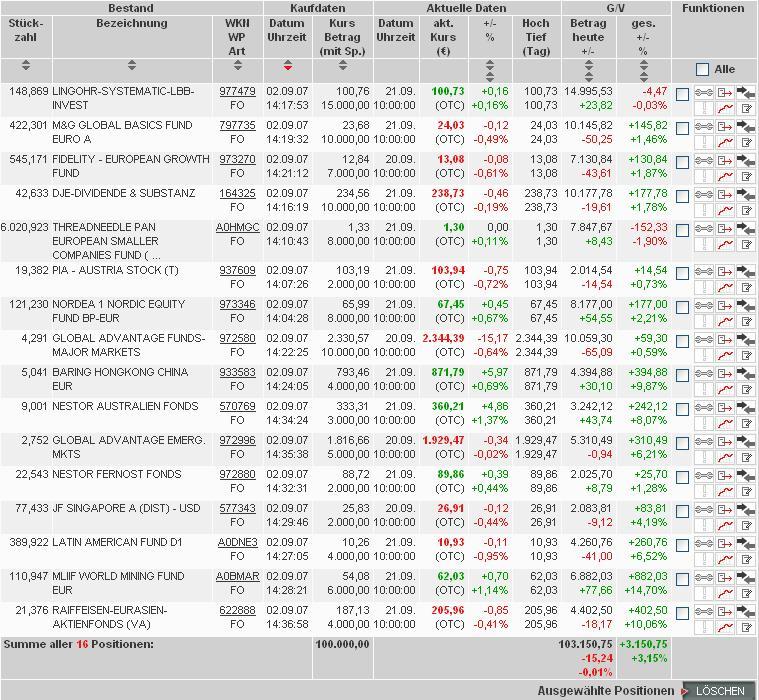Click edit note icon for RAIFFEISEN-EURASIEN-AKTIENFONDS row
The width and height of the screenshot is (759, 700).
(x=746, y=626)
